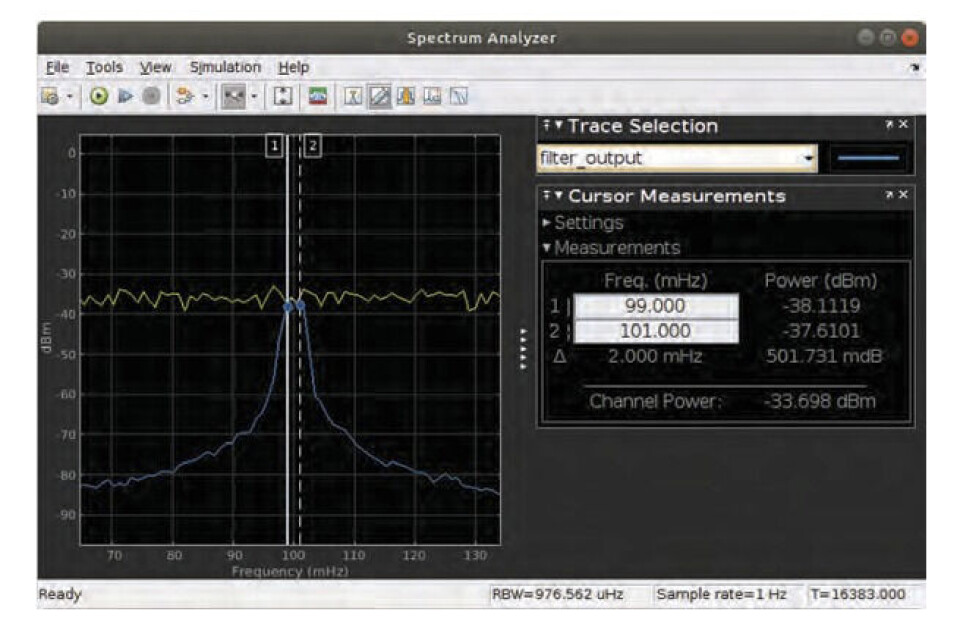960x624 pixels.
Task: Open the View menu
Action: coord(155,67)
